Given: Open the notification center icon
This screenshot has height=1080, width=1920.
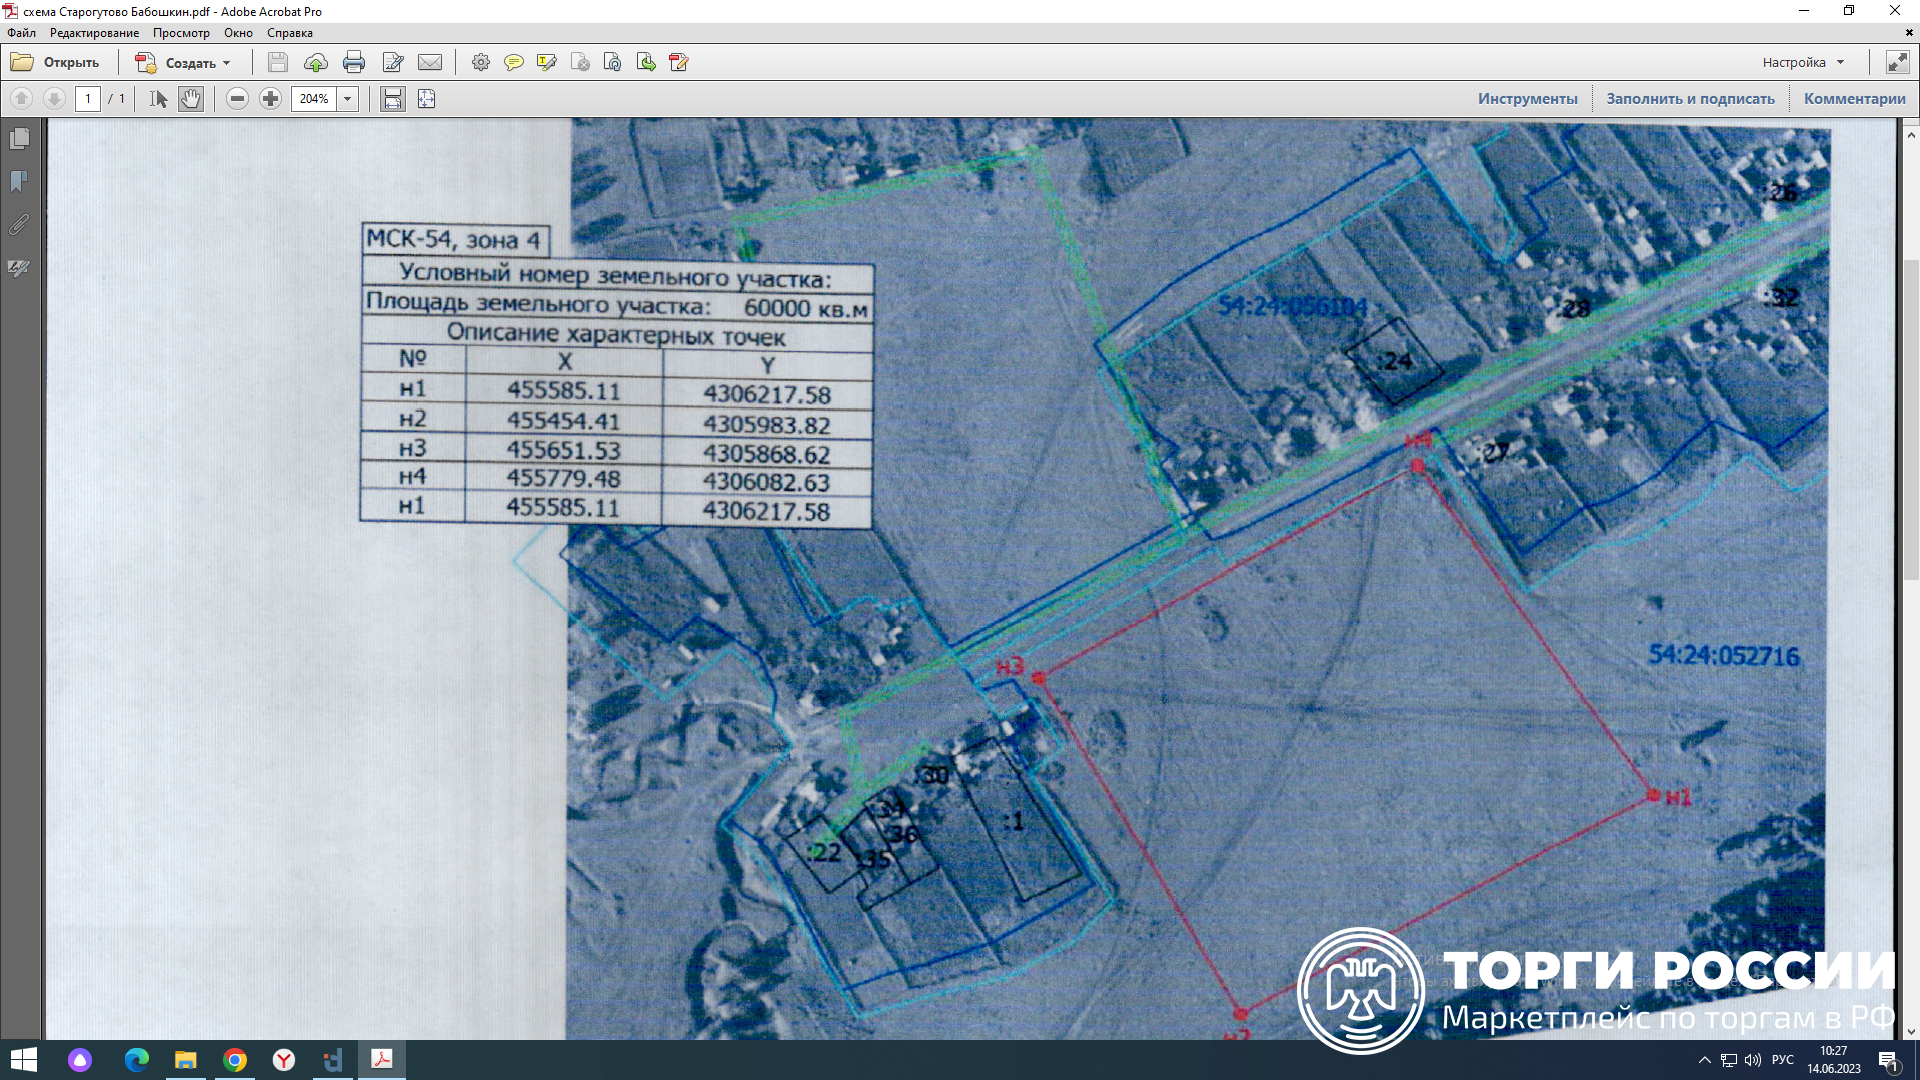Looking at the screenshot, I should click(1888, 1060).
